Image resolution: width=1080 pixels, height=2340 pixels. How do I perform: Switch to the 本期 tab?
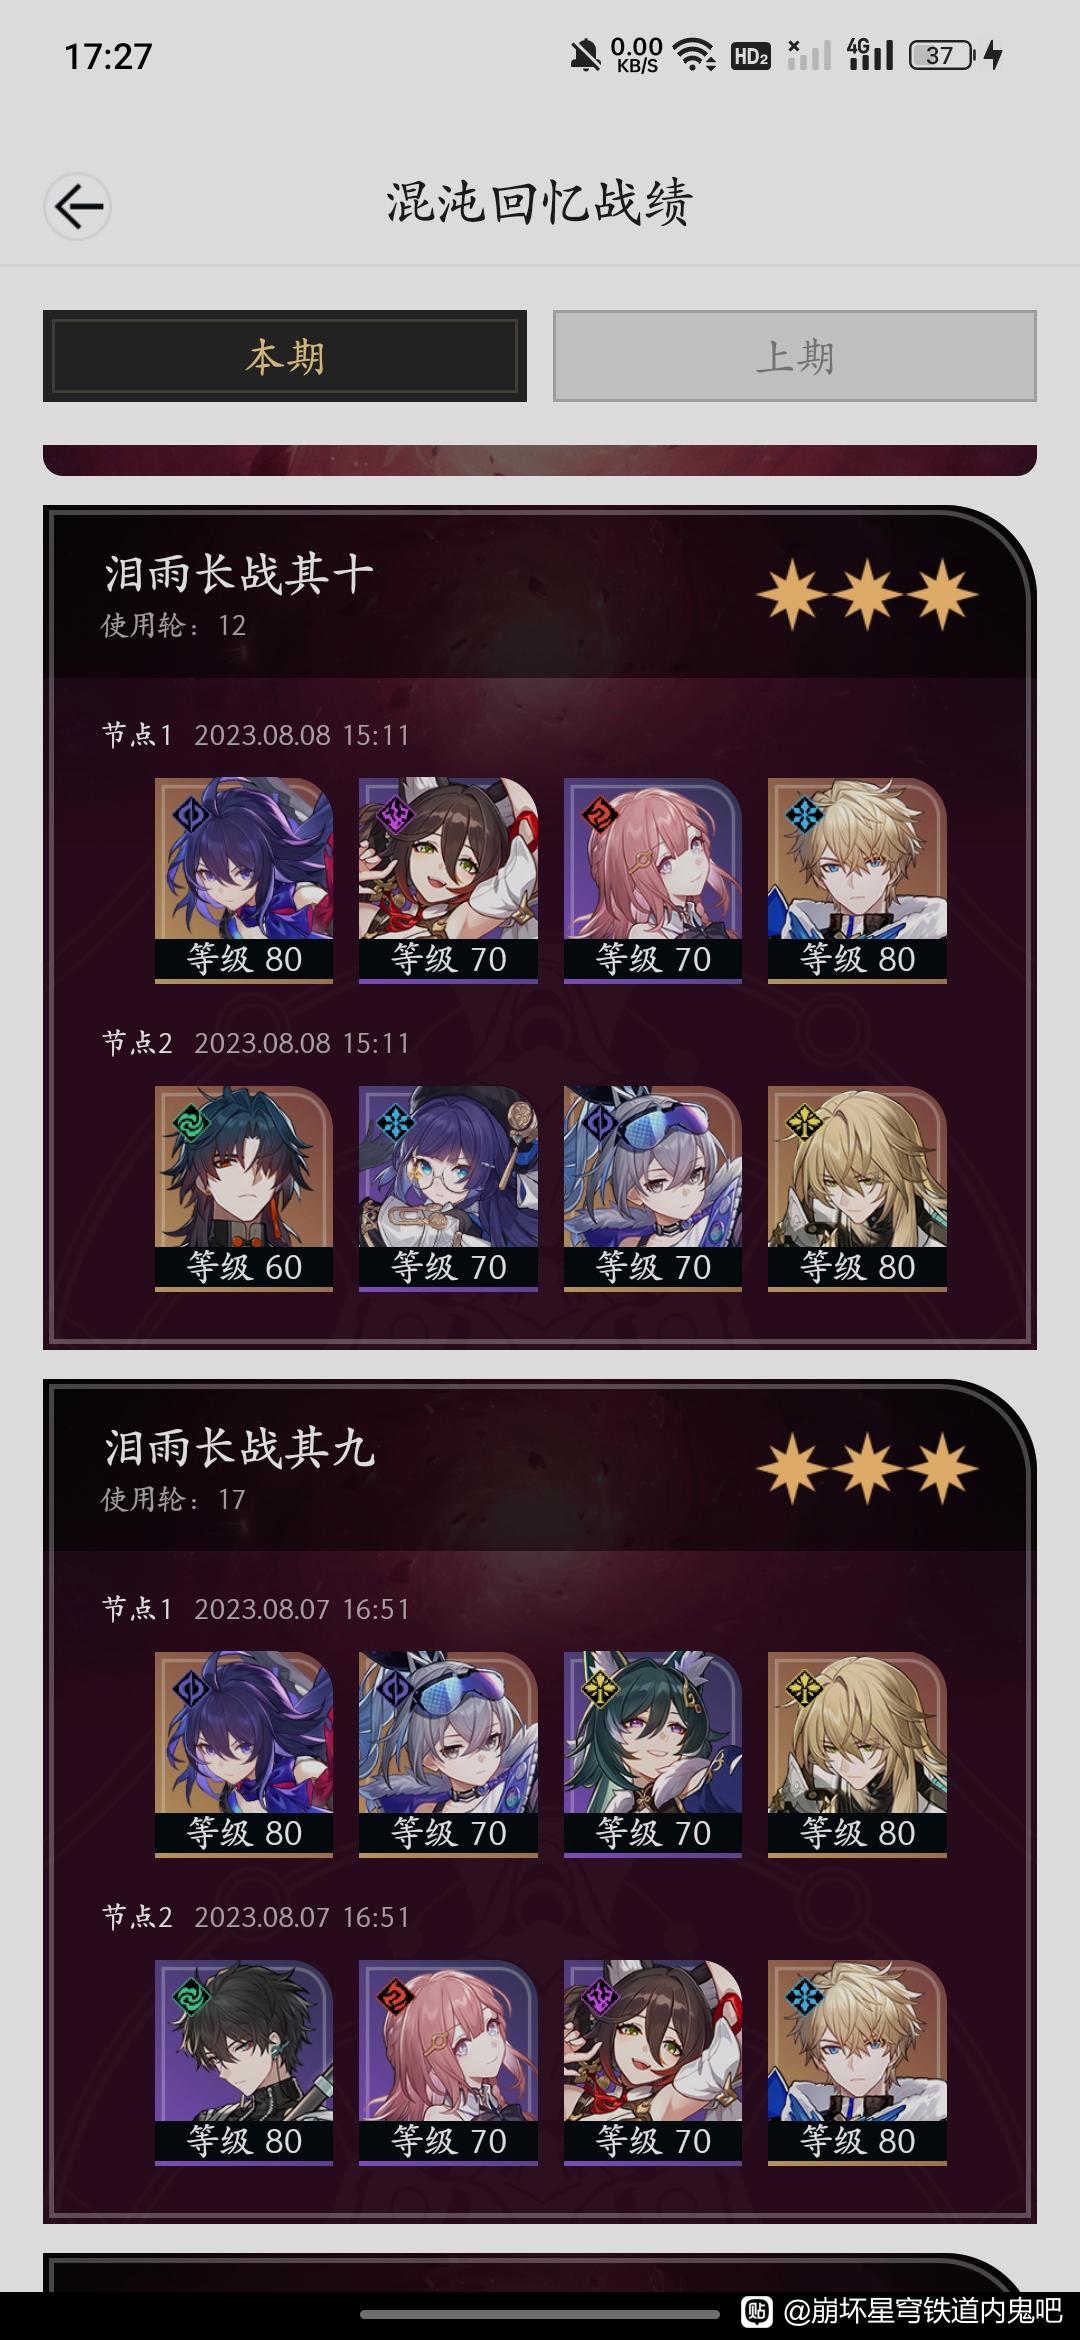(285, 356)
